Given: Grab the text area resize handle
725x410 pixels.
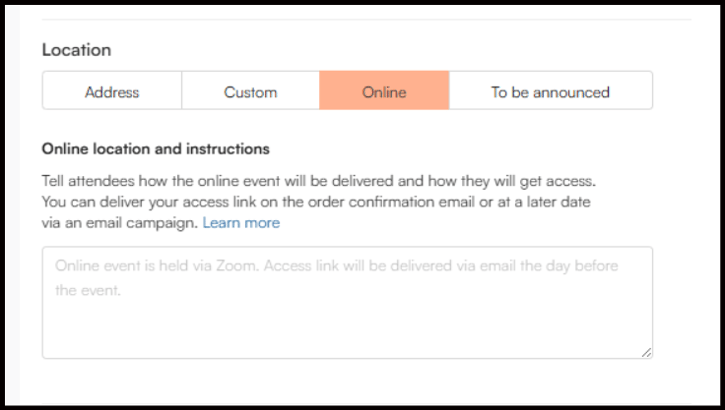Looking at the screenshot, I should [x=646, y=352].
